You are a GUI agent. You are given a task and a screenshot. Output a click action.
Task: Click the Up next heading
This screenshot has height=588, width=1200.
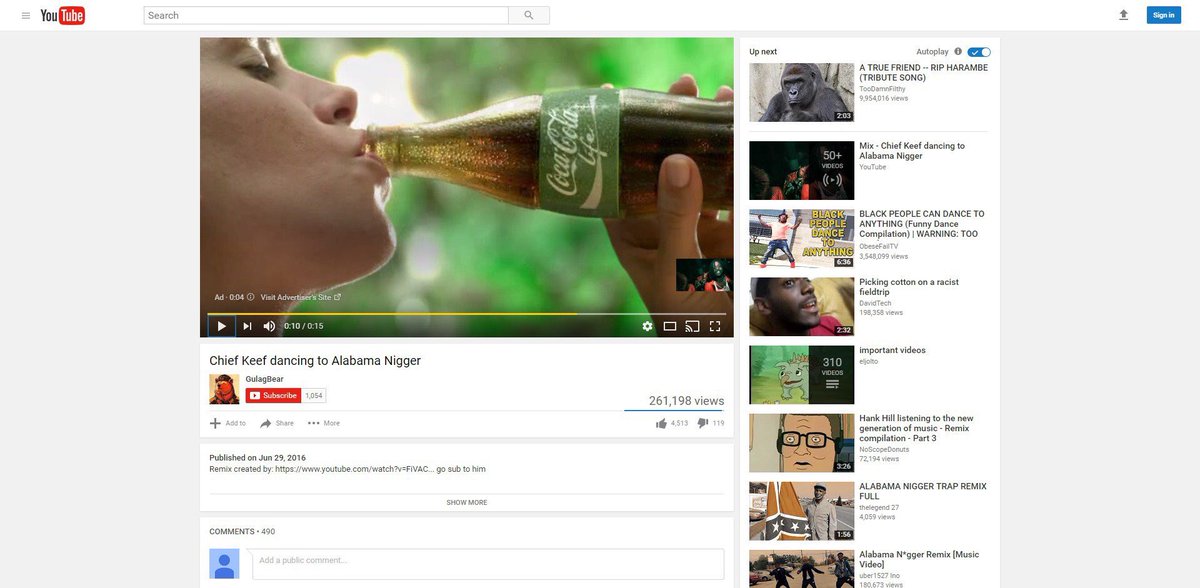(763, 52)
